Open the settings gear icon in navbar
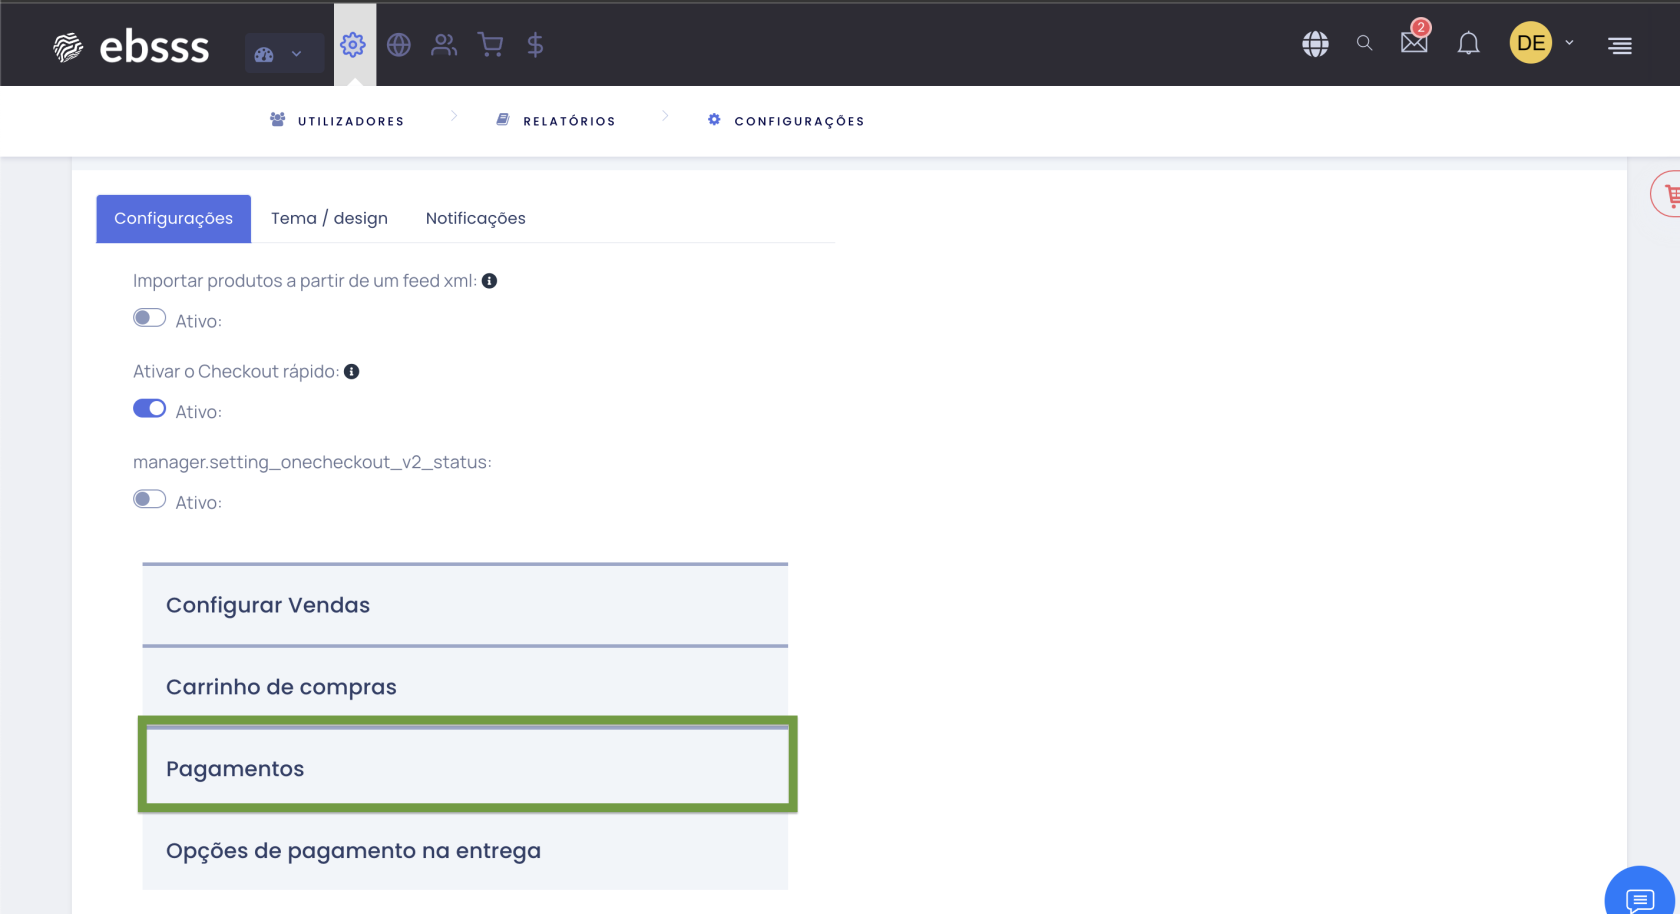 (x=353, y=44)
